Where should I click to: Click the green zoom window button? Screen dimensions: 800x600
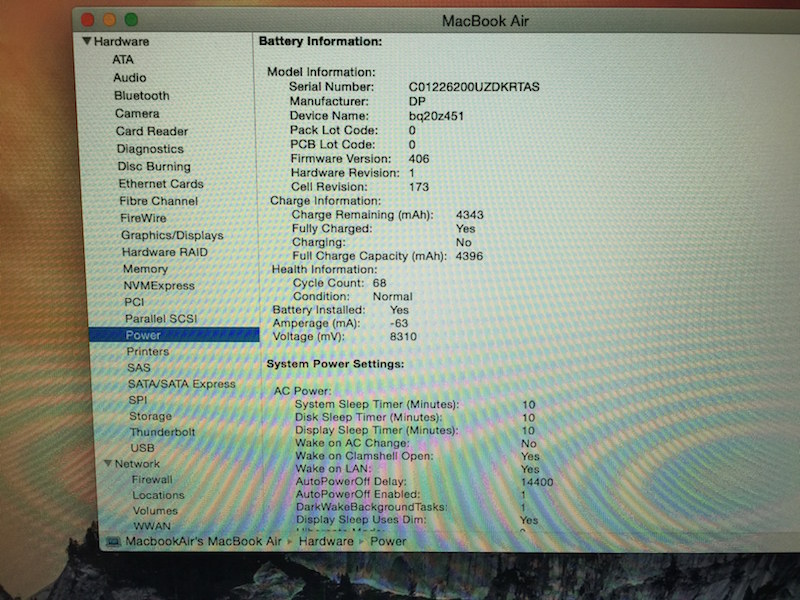point(131,19)
